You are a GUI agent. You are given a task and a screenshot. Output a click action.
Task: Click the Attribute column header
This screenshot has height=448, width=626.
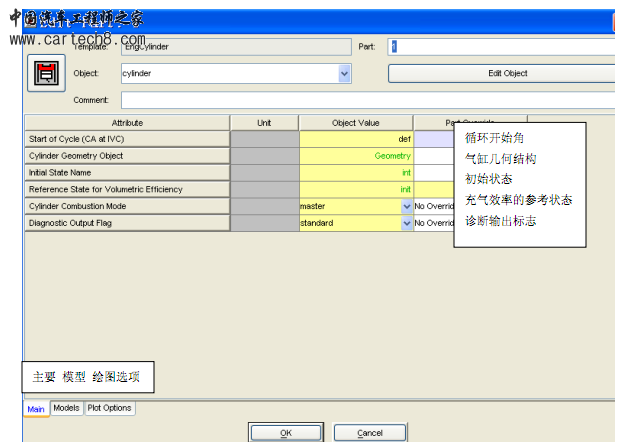[x=127, y=123]
